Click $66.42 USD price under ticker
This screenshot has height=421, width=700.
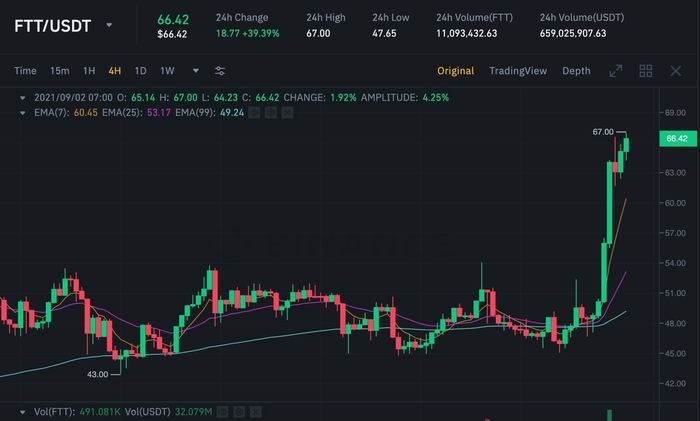[172, 34]
